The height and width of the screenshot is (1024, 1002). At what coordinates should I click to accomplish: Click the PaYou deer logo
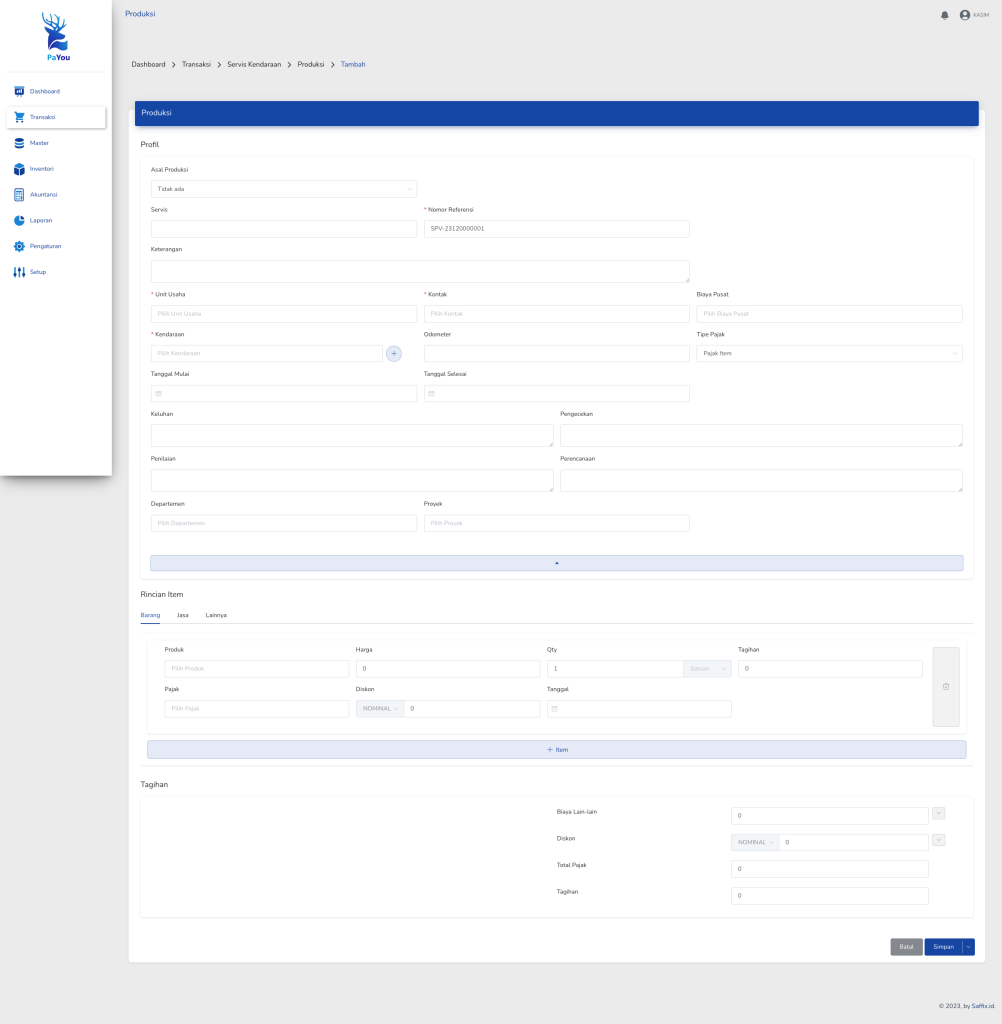(56, 37)
